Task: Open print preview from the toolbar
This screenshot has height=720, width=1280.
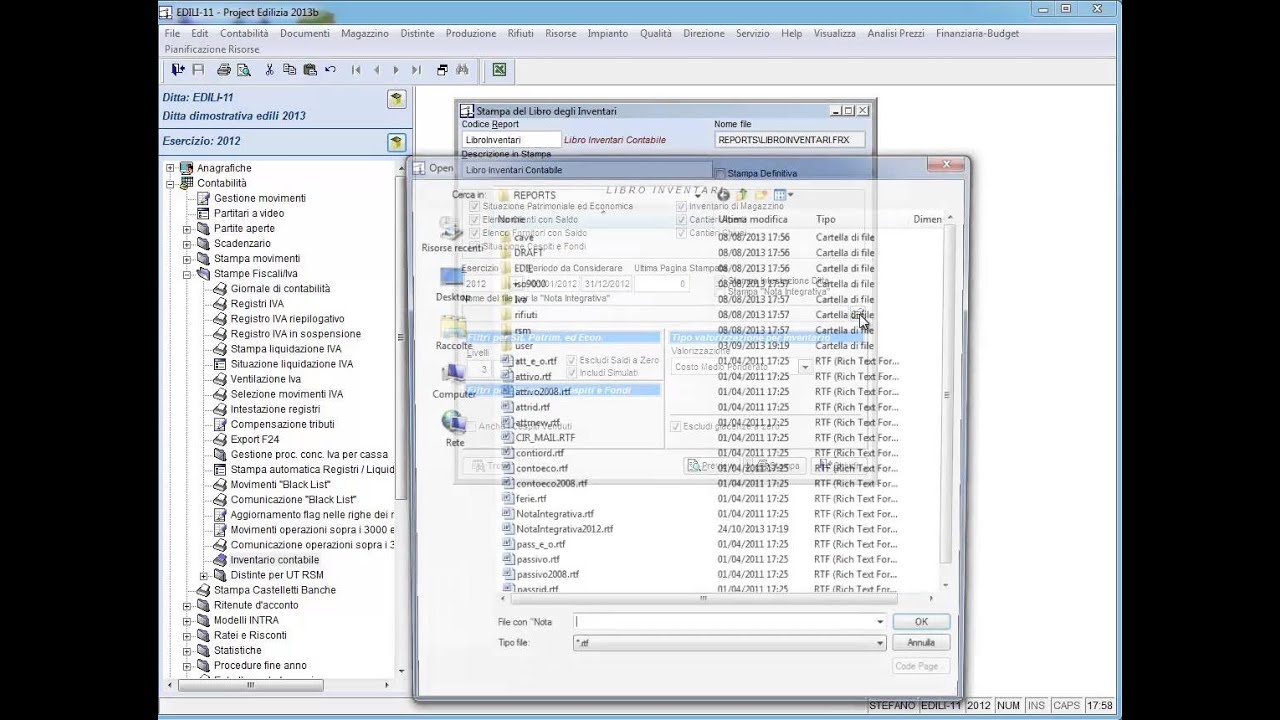Action: click(x=243, y=70)
